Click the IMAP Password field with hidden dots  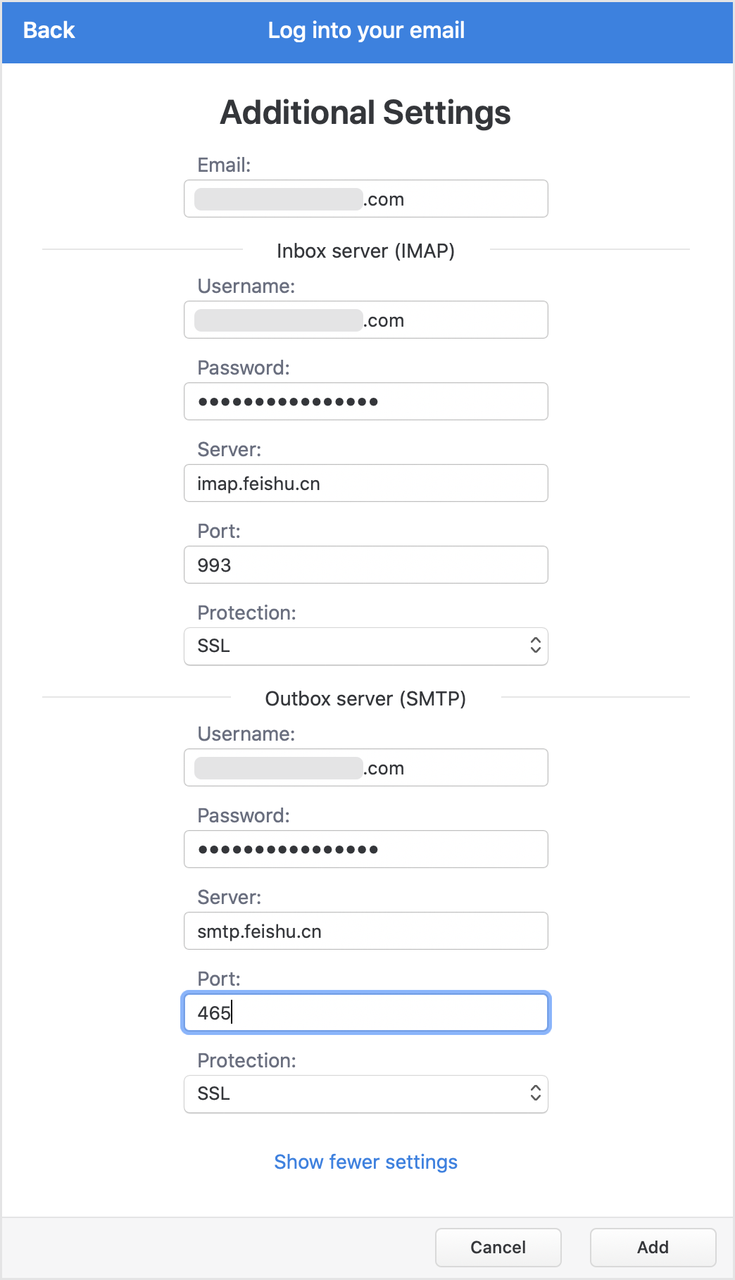point(365,401)
